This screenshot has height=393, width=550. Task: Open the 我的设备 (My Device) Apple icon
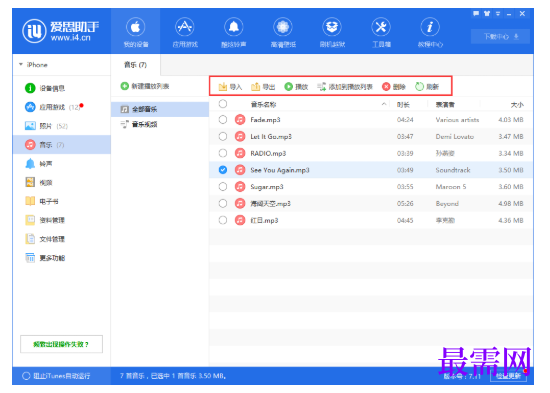point(135,27)
